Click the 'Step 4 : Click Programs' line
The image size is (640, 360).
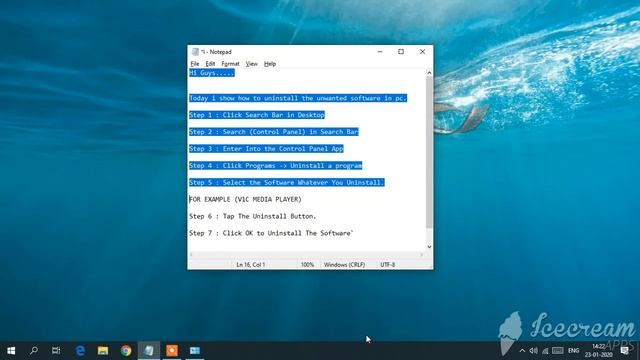(276, 165)
